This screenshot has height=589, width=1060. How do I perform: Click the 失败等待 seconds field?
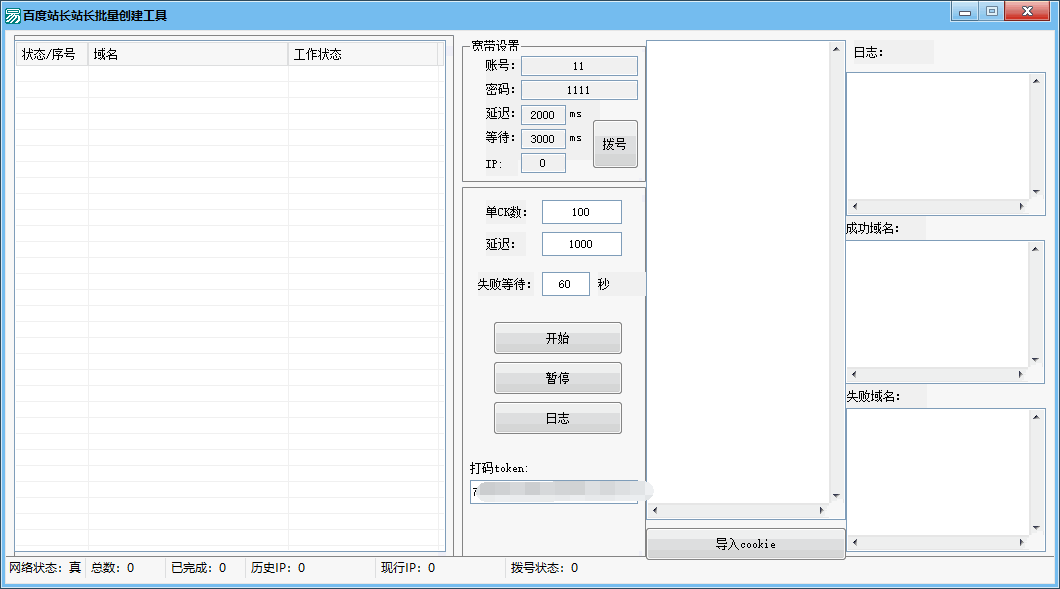pos(565,284)
